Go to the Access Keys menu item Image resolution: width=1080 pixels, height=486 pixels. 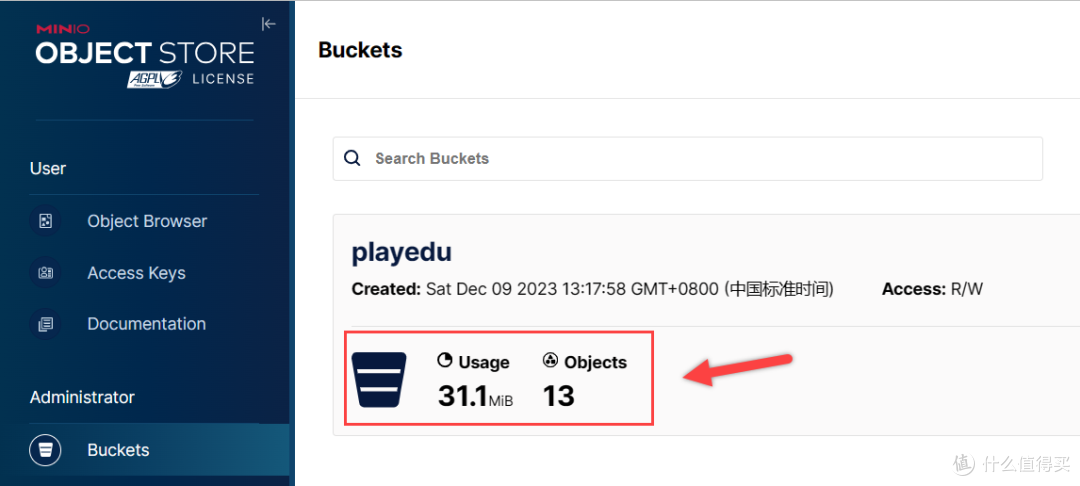136,273
